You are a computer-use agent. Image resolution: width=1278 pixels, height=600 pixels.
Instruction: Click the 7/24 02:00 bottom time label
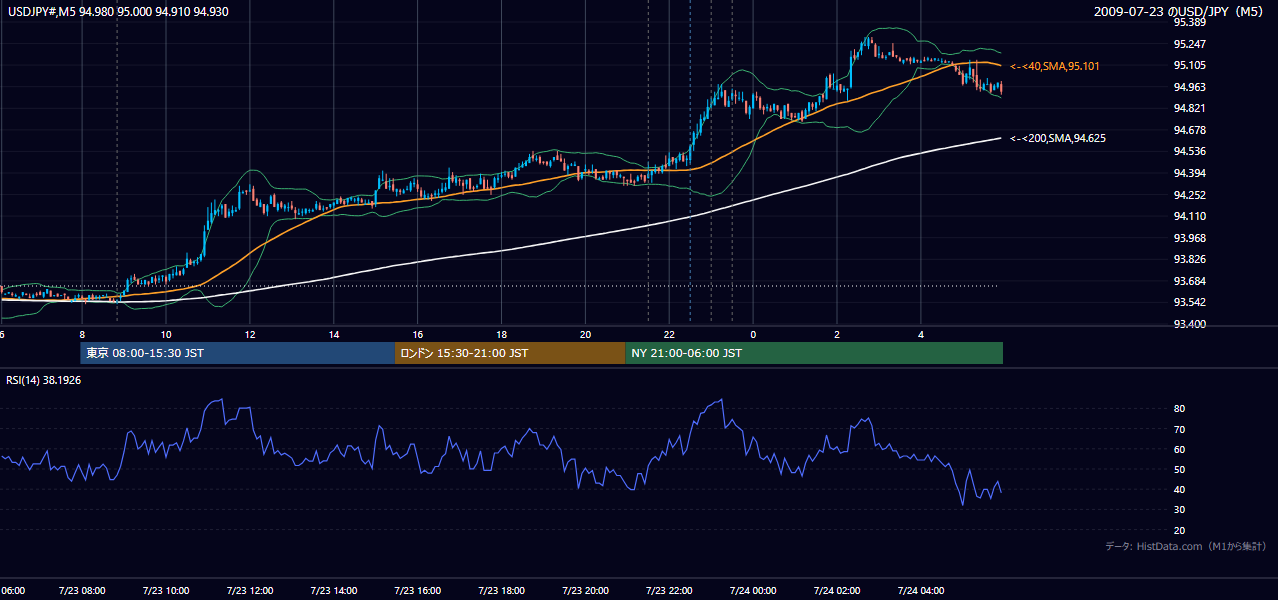[837, 591]
